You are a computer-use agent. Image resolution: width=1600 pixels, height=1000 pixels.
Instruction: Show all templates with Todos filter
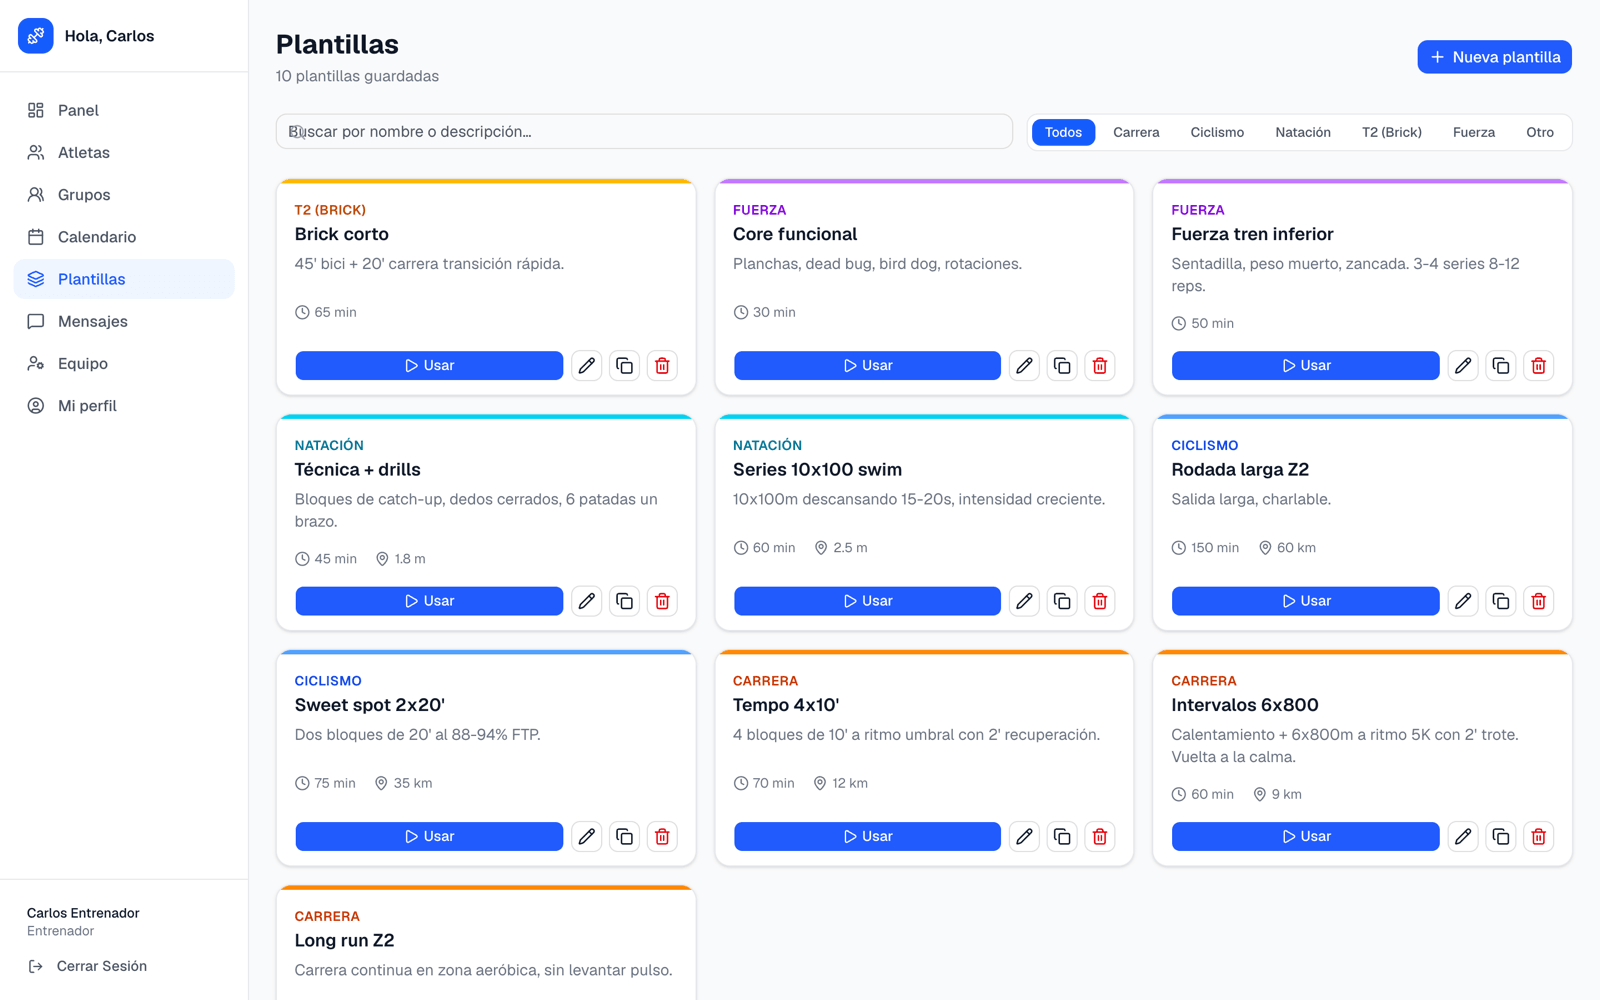[1063, 132]
